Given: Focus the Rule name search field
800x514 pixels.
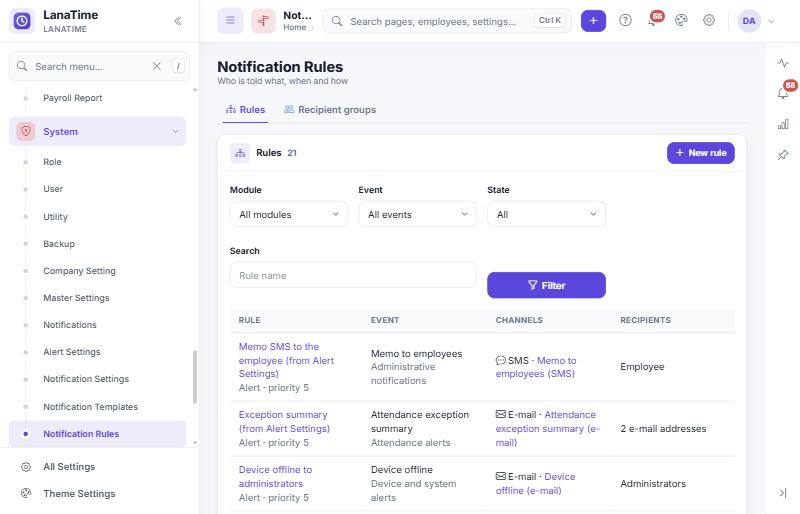Looking at the screenshot, I should tap(353, 275).
